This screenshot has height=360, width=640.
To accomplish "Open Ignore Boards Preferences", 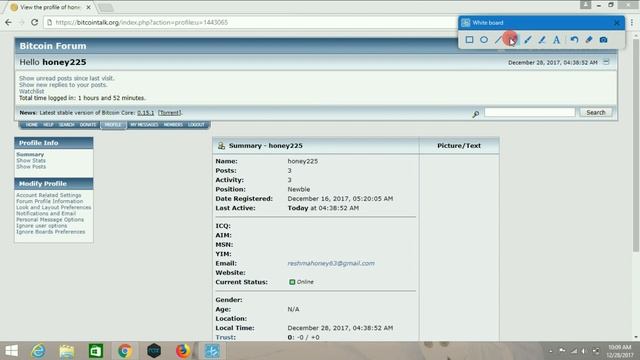I will [51, 232].
